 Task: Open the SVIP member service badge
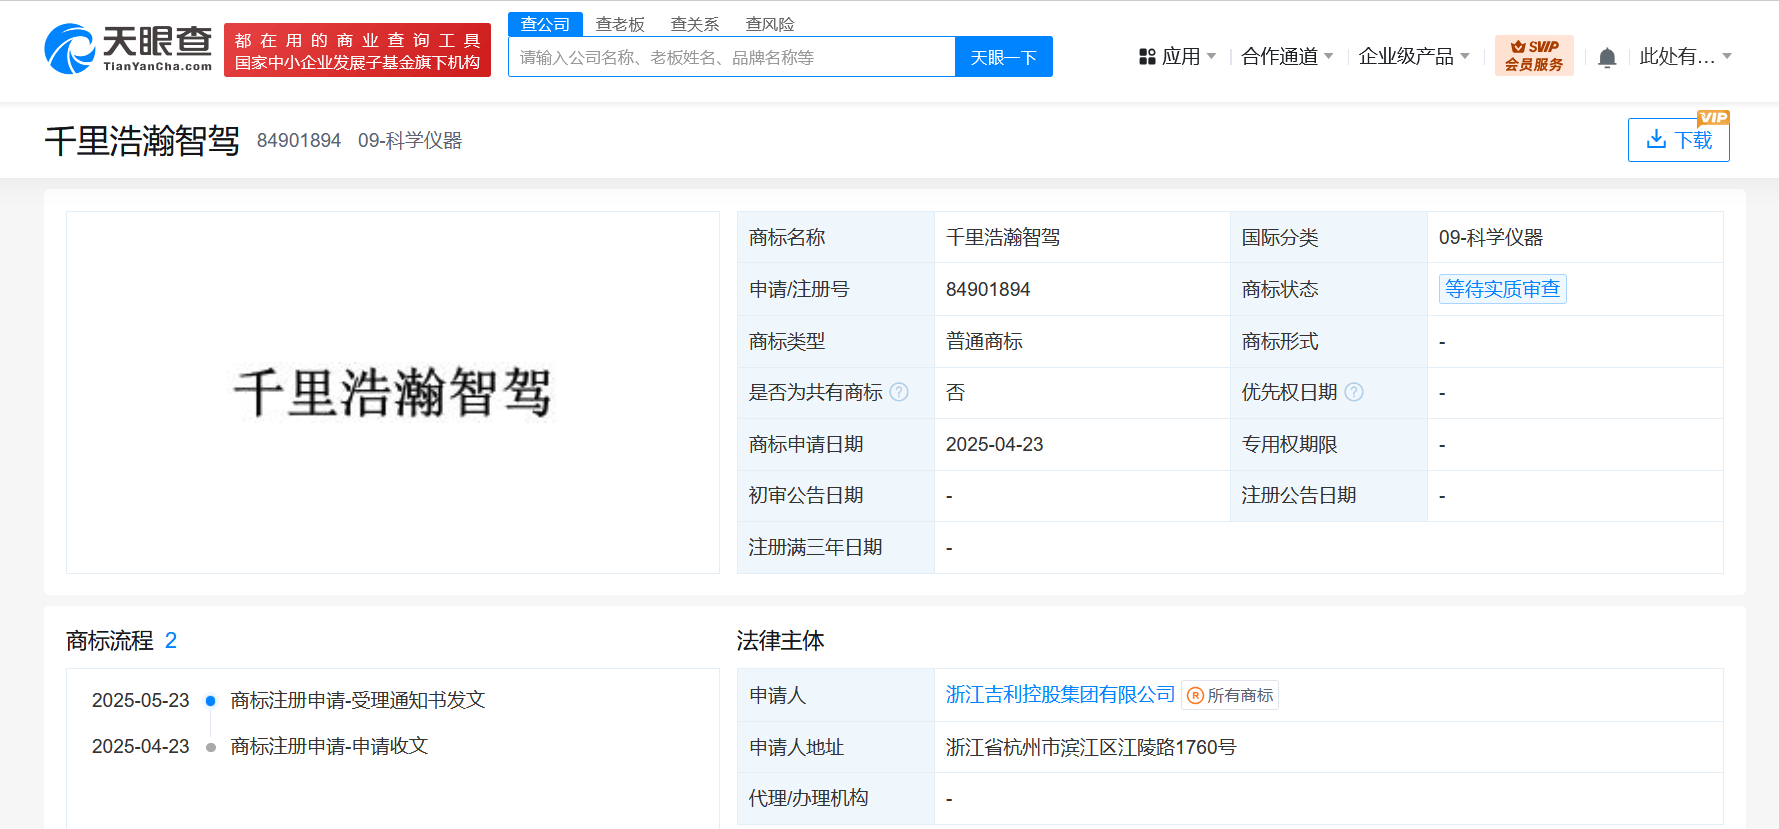point(1533,56)
